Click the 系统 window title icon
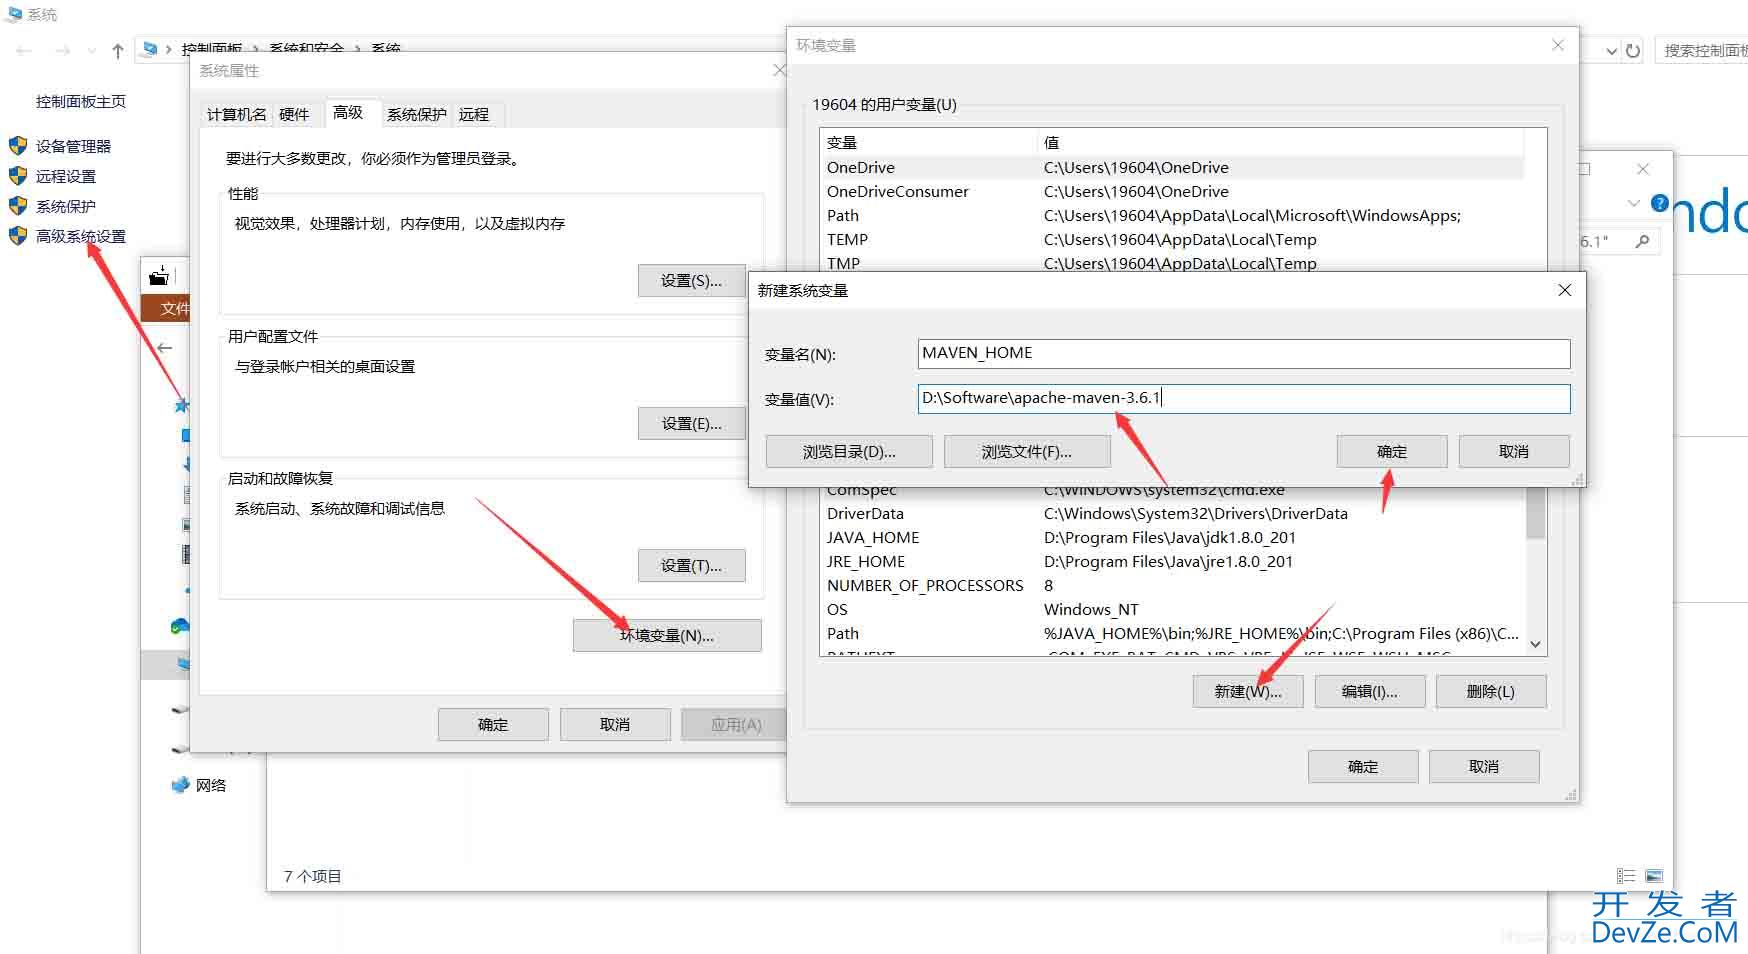The height and width of the screenshot is (954, 1748). pos(14,14)
